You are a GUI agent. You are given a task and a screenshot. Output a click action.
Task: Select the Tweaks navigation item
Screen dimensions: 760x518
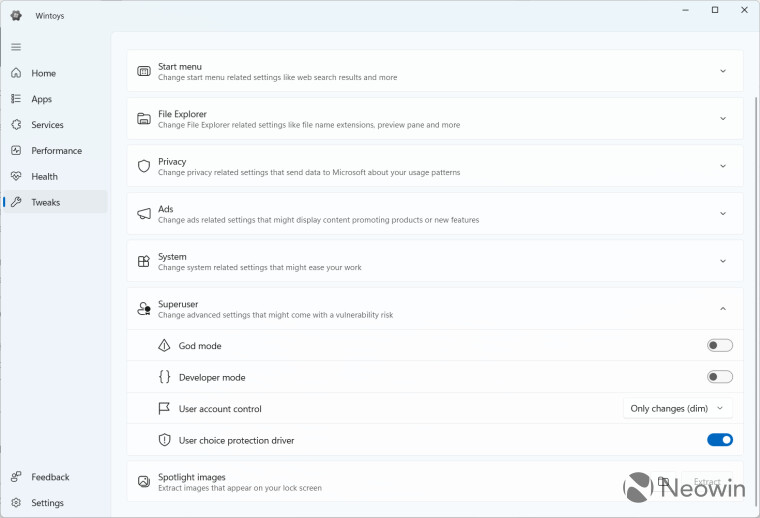coord(55,202)
